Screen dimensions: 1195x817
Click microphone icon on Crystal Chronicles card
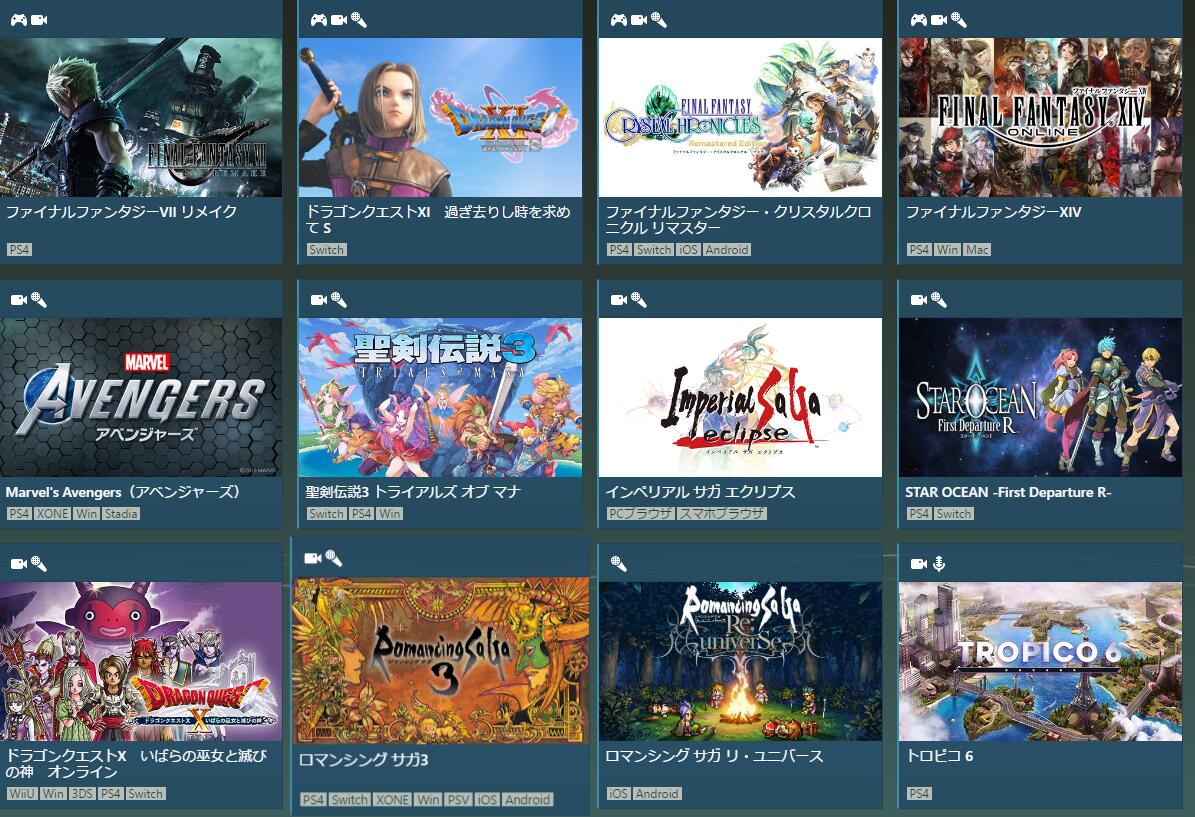click(659, 20)
